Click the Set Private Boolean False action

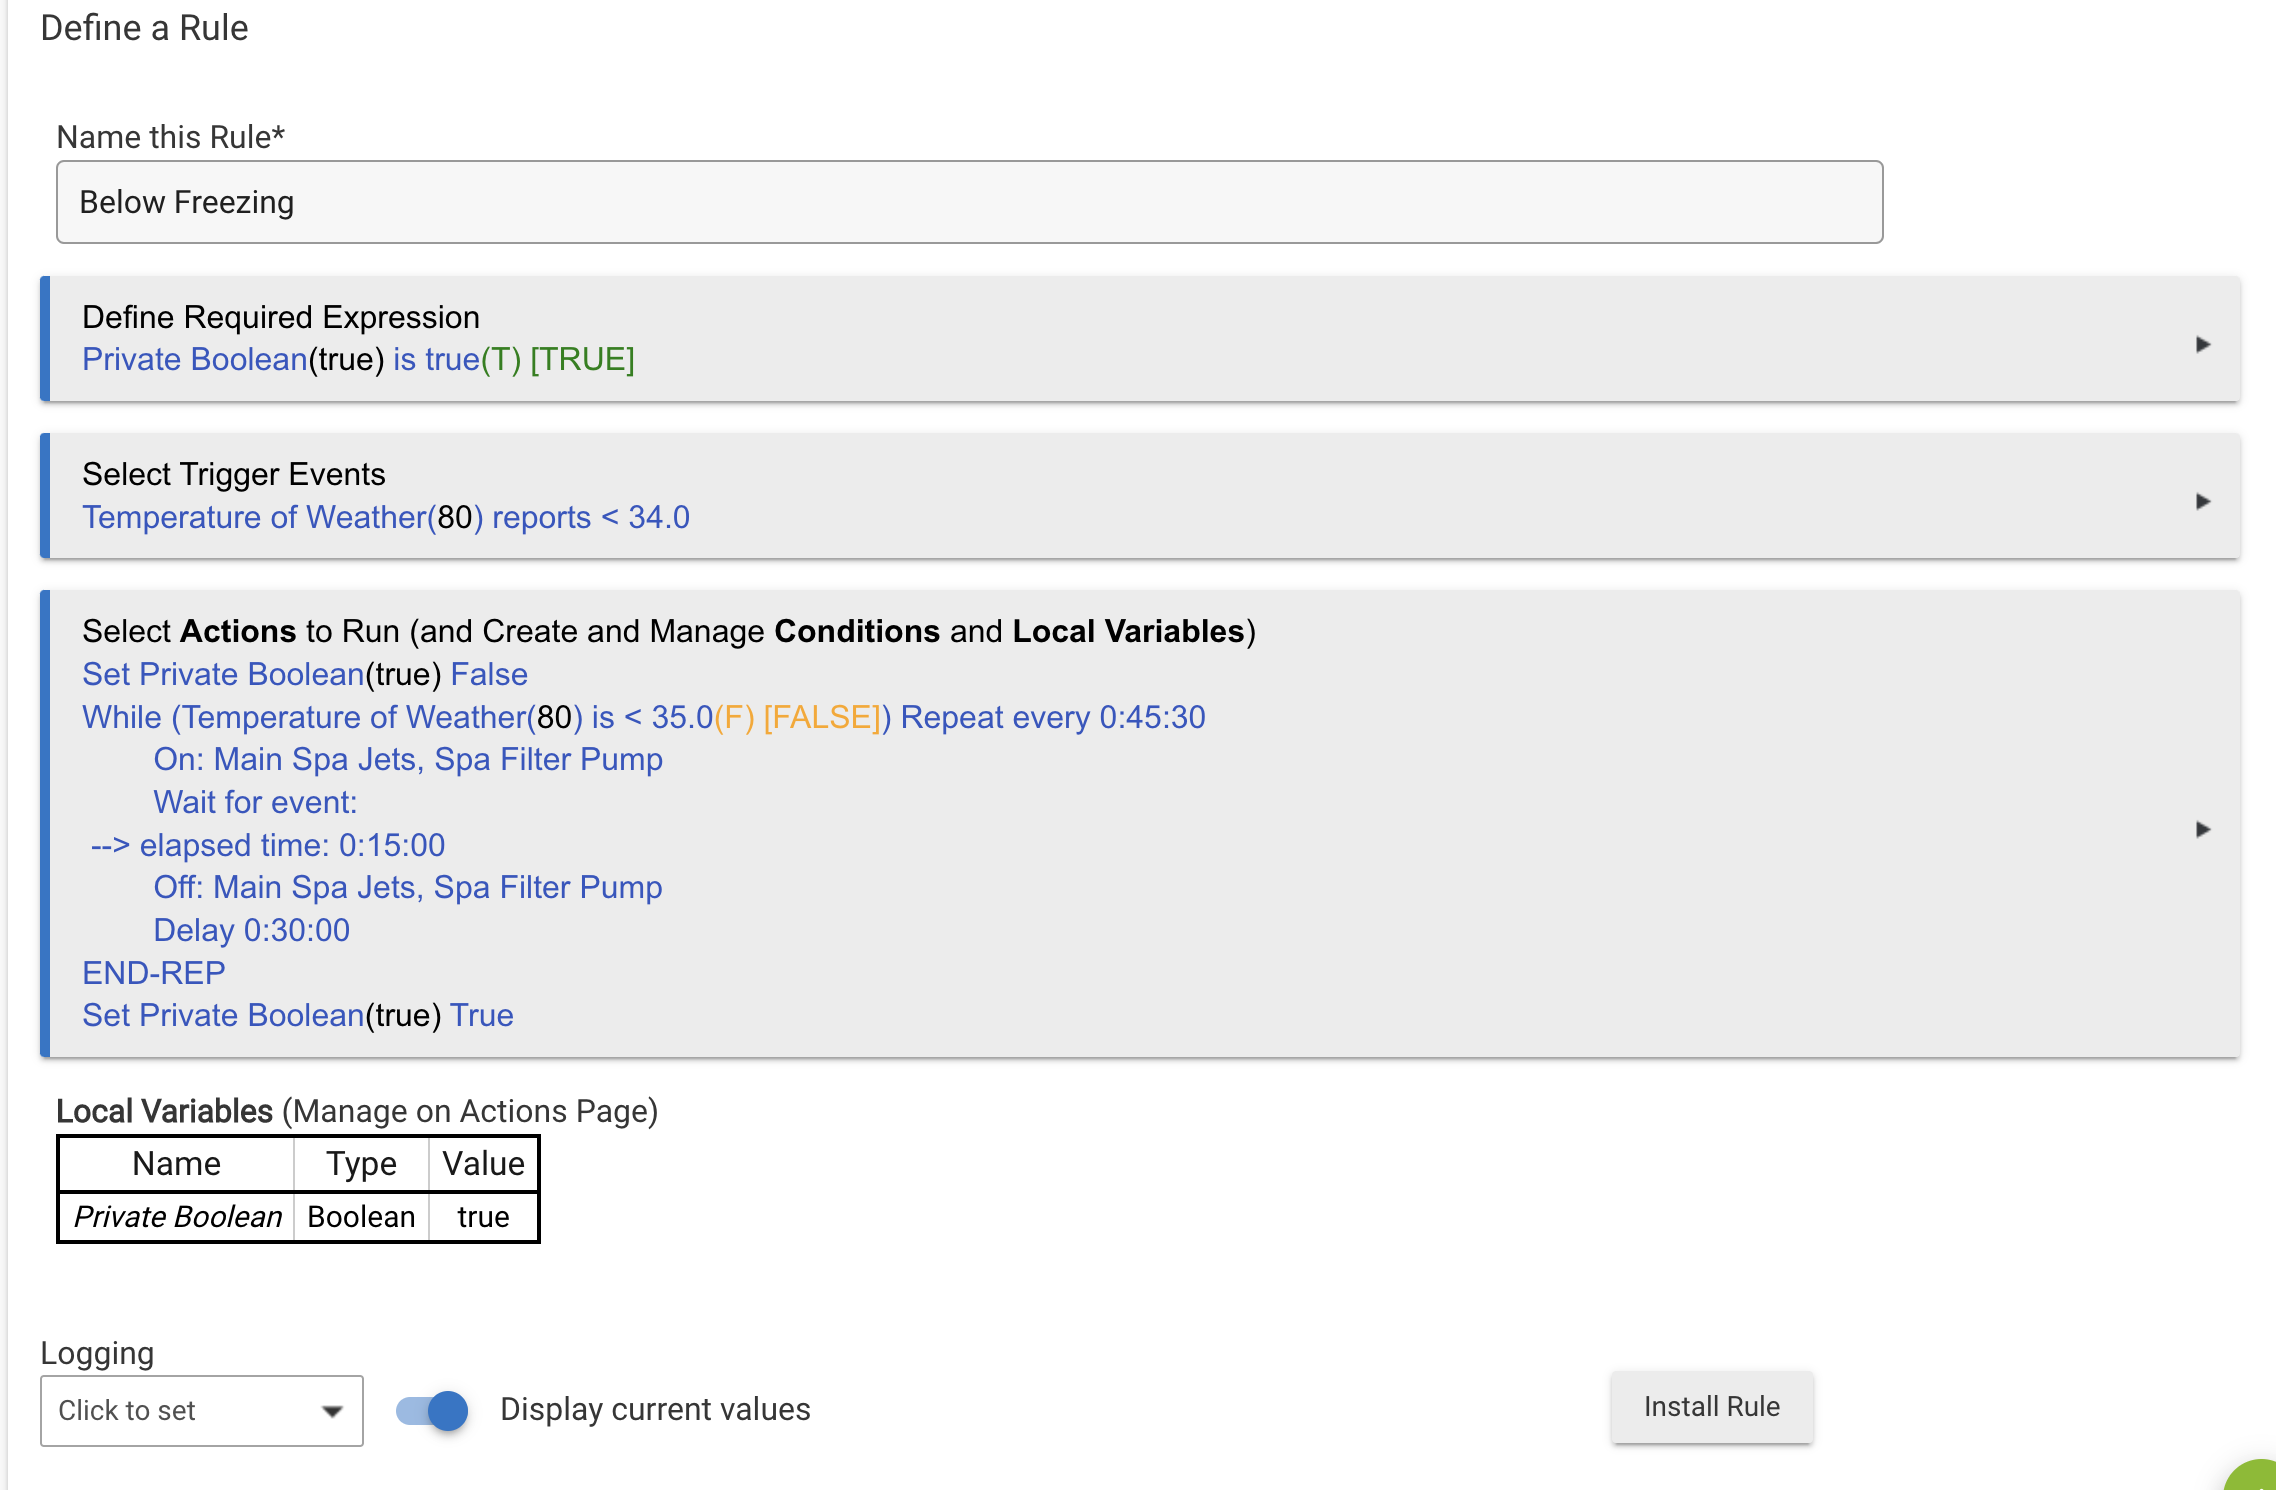pyautogui.click(x=304, y=674)
